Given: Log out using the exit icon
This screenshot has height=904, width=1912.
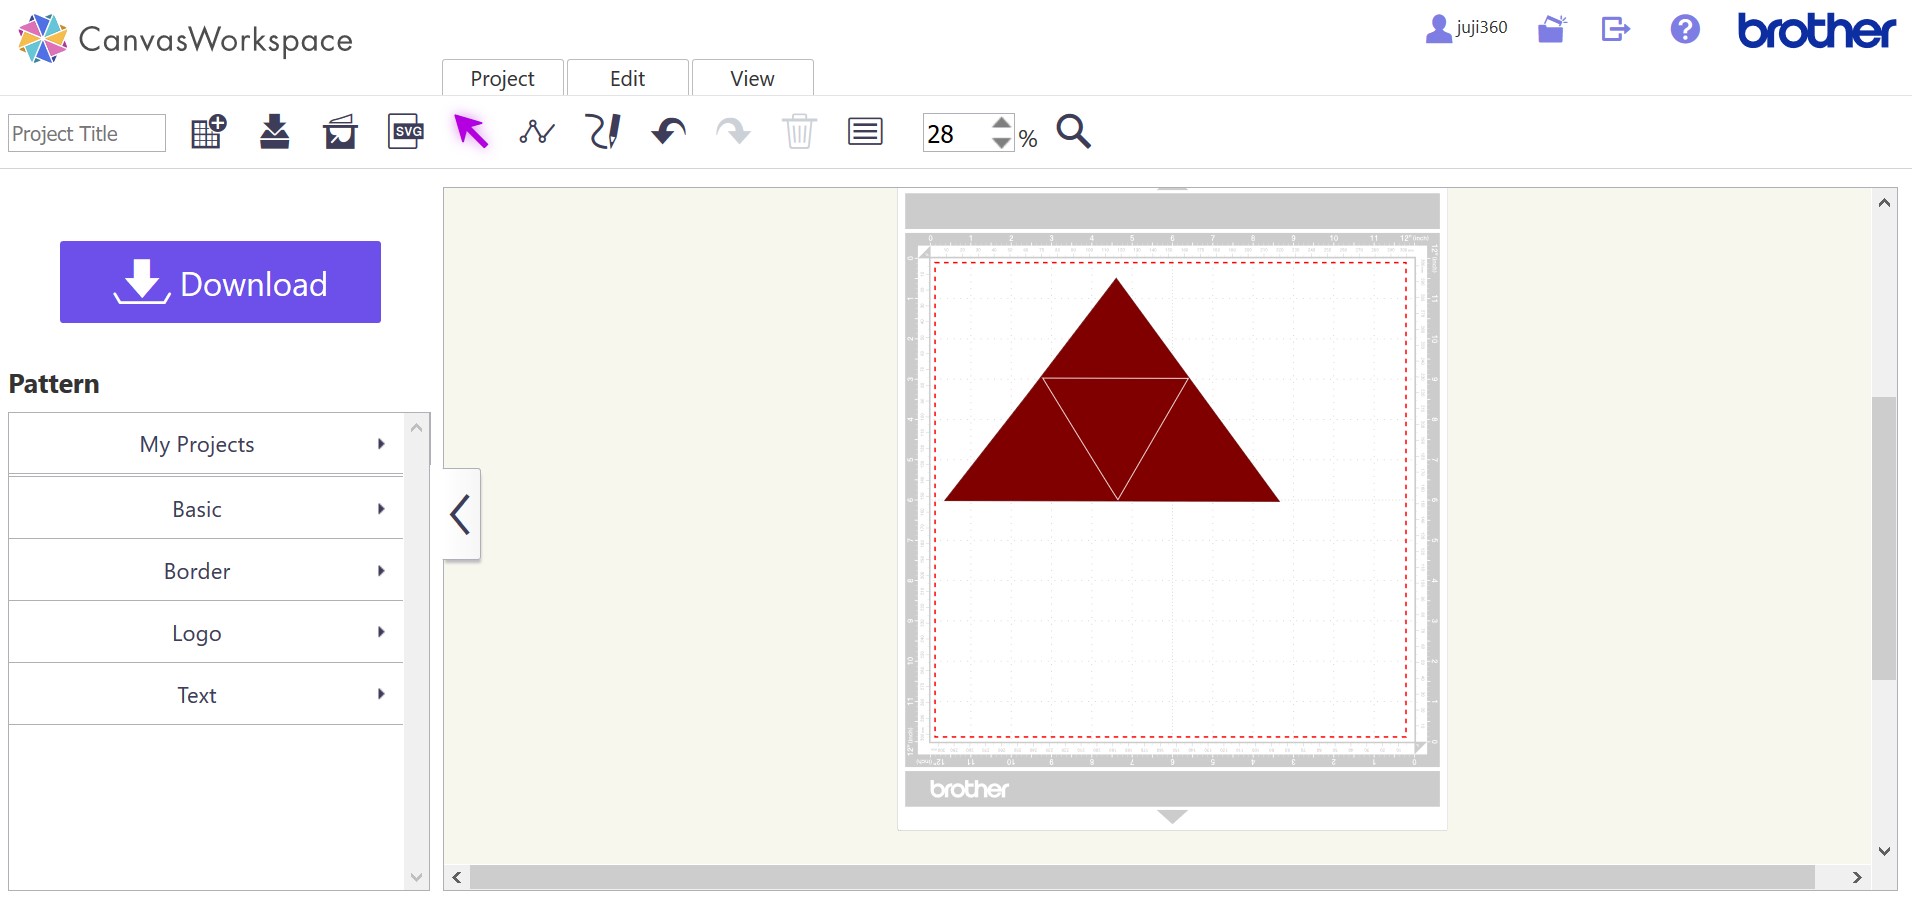Looking at the screenshot, I should (1616, 29).
